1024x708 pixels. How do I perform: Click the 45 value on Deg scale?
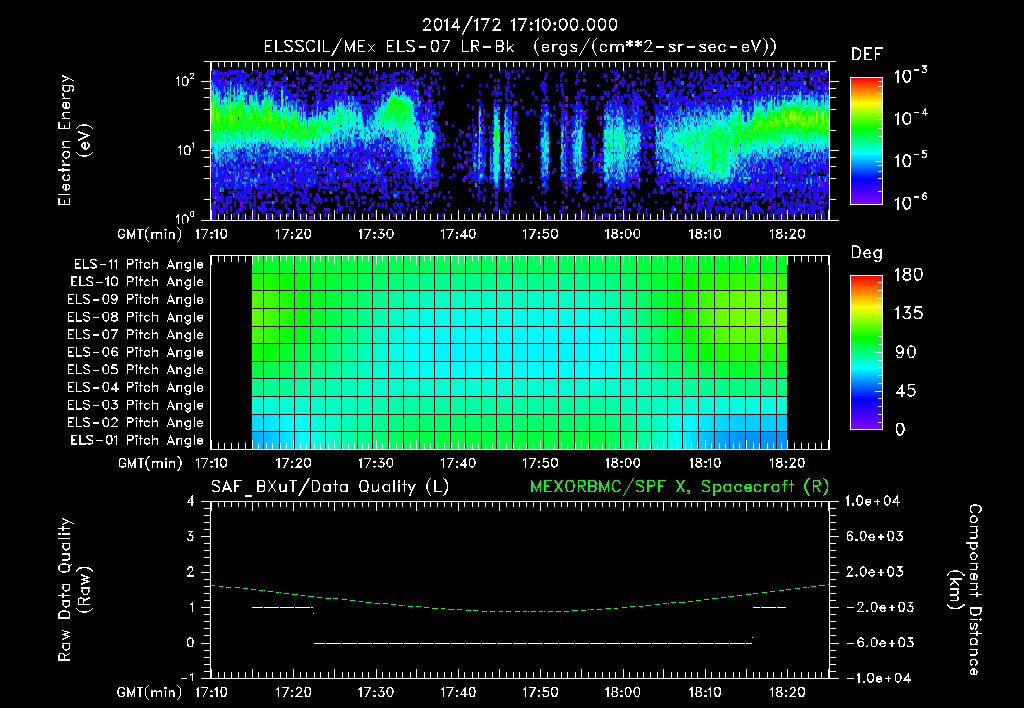(x=906, y=391)
